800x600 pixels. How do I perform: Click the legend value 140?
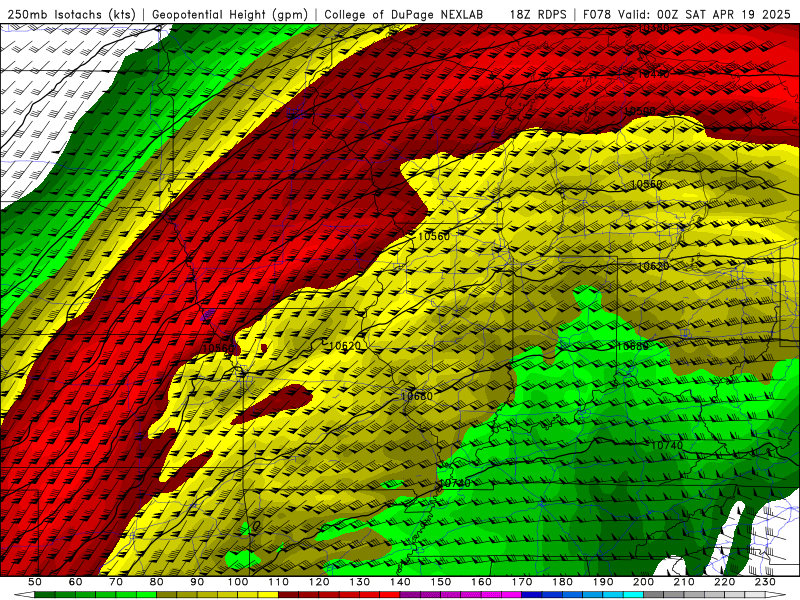401,582
